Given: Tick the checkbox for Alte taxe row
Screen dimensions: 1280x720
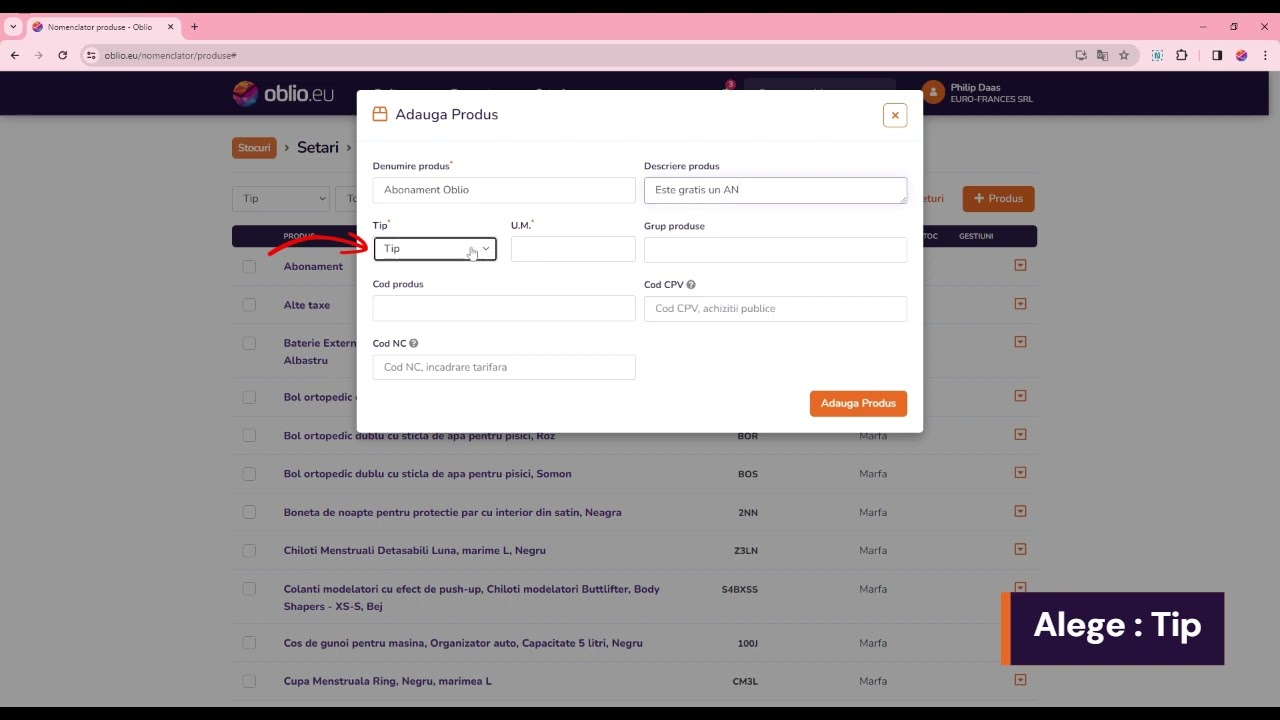Looking at the screenshot, I should coord(249,305).
